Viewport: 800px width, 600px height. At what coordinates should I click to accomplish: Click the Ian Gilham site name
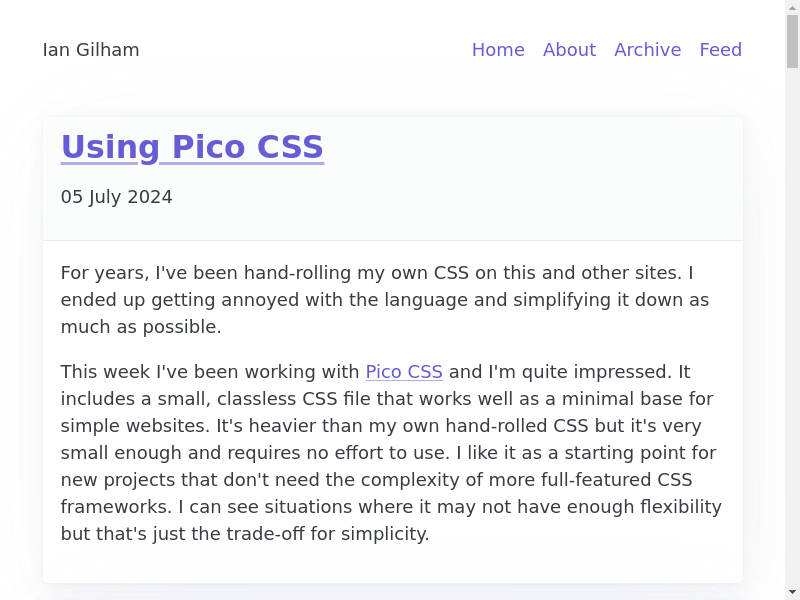[91, 50]
